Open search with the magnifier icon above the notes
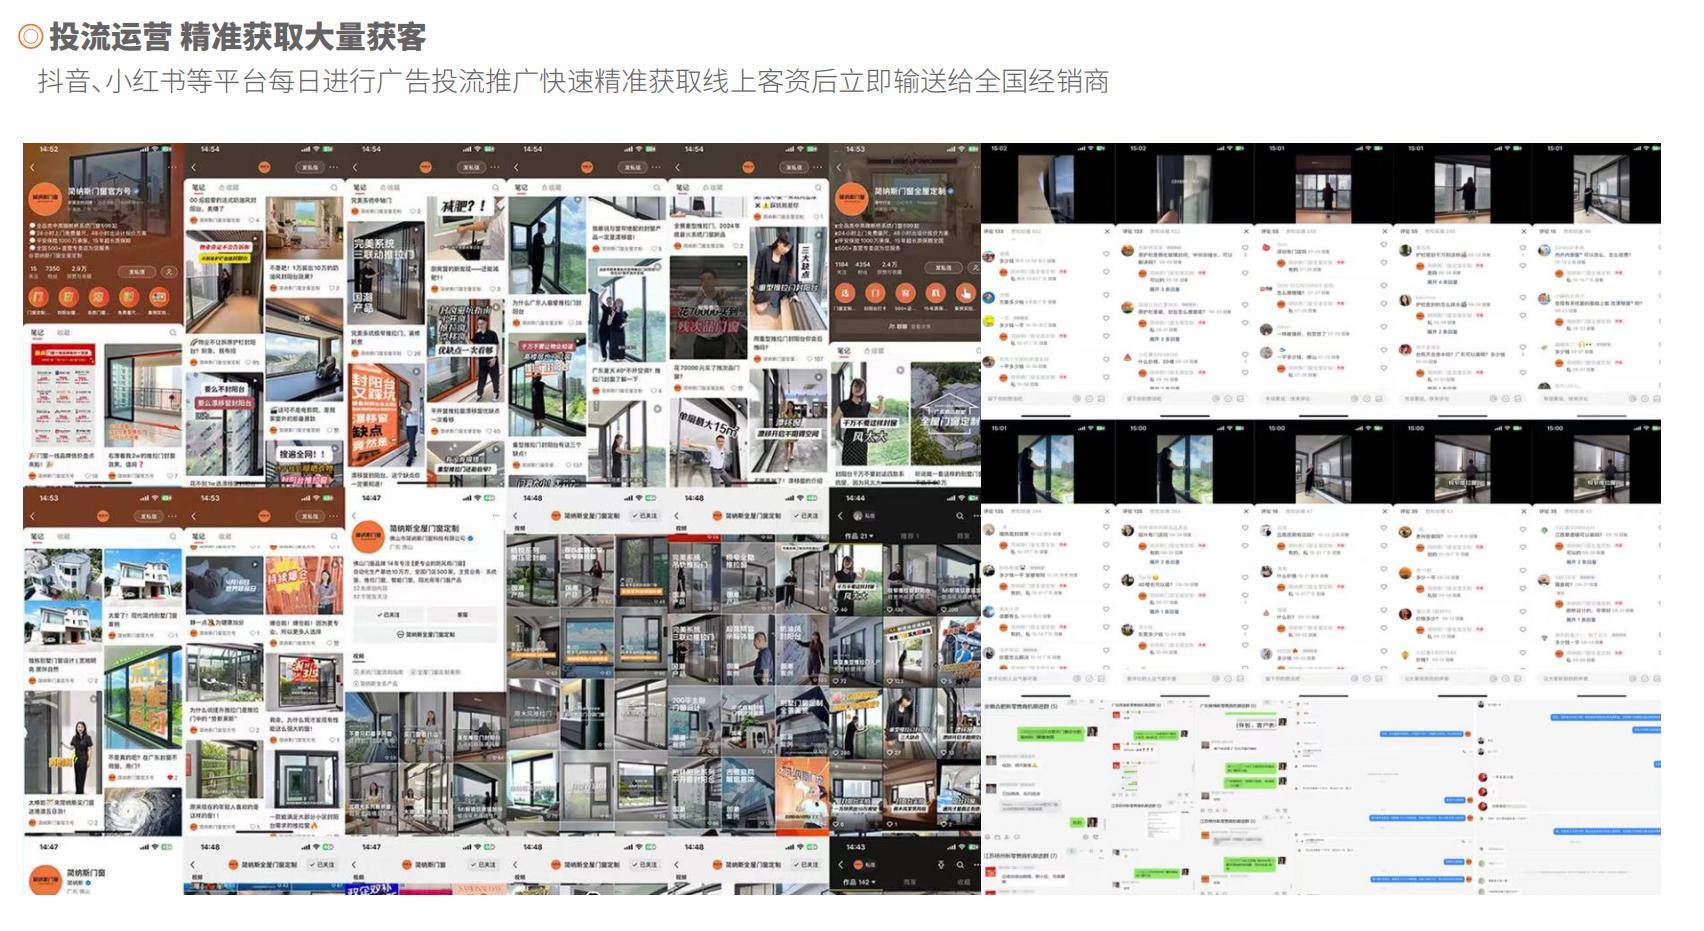 click(334, 187)
